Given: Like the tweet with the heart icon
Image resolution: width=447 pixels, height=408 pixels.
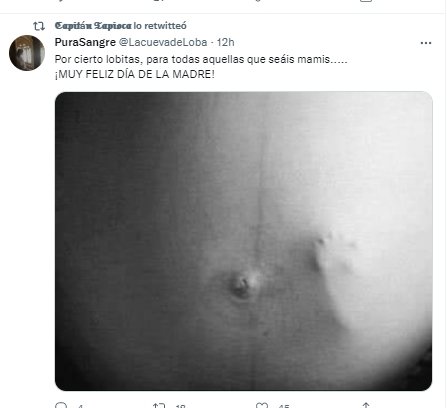Looking at the screenshot, I should [262, 405].
